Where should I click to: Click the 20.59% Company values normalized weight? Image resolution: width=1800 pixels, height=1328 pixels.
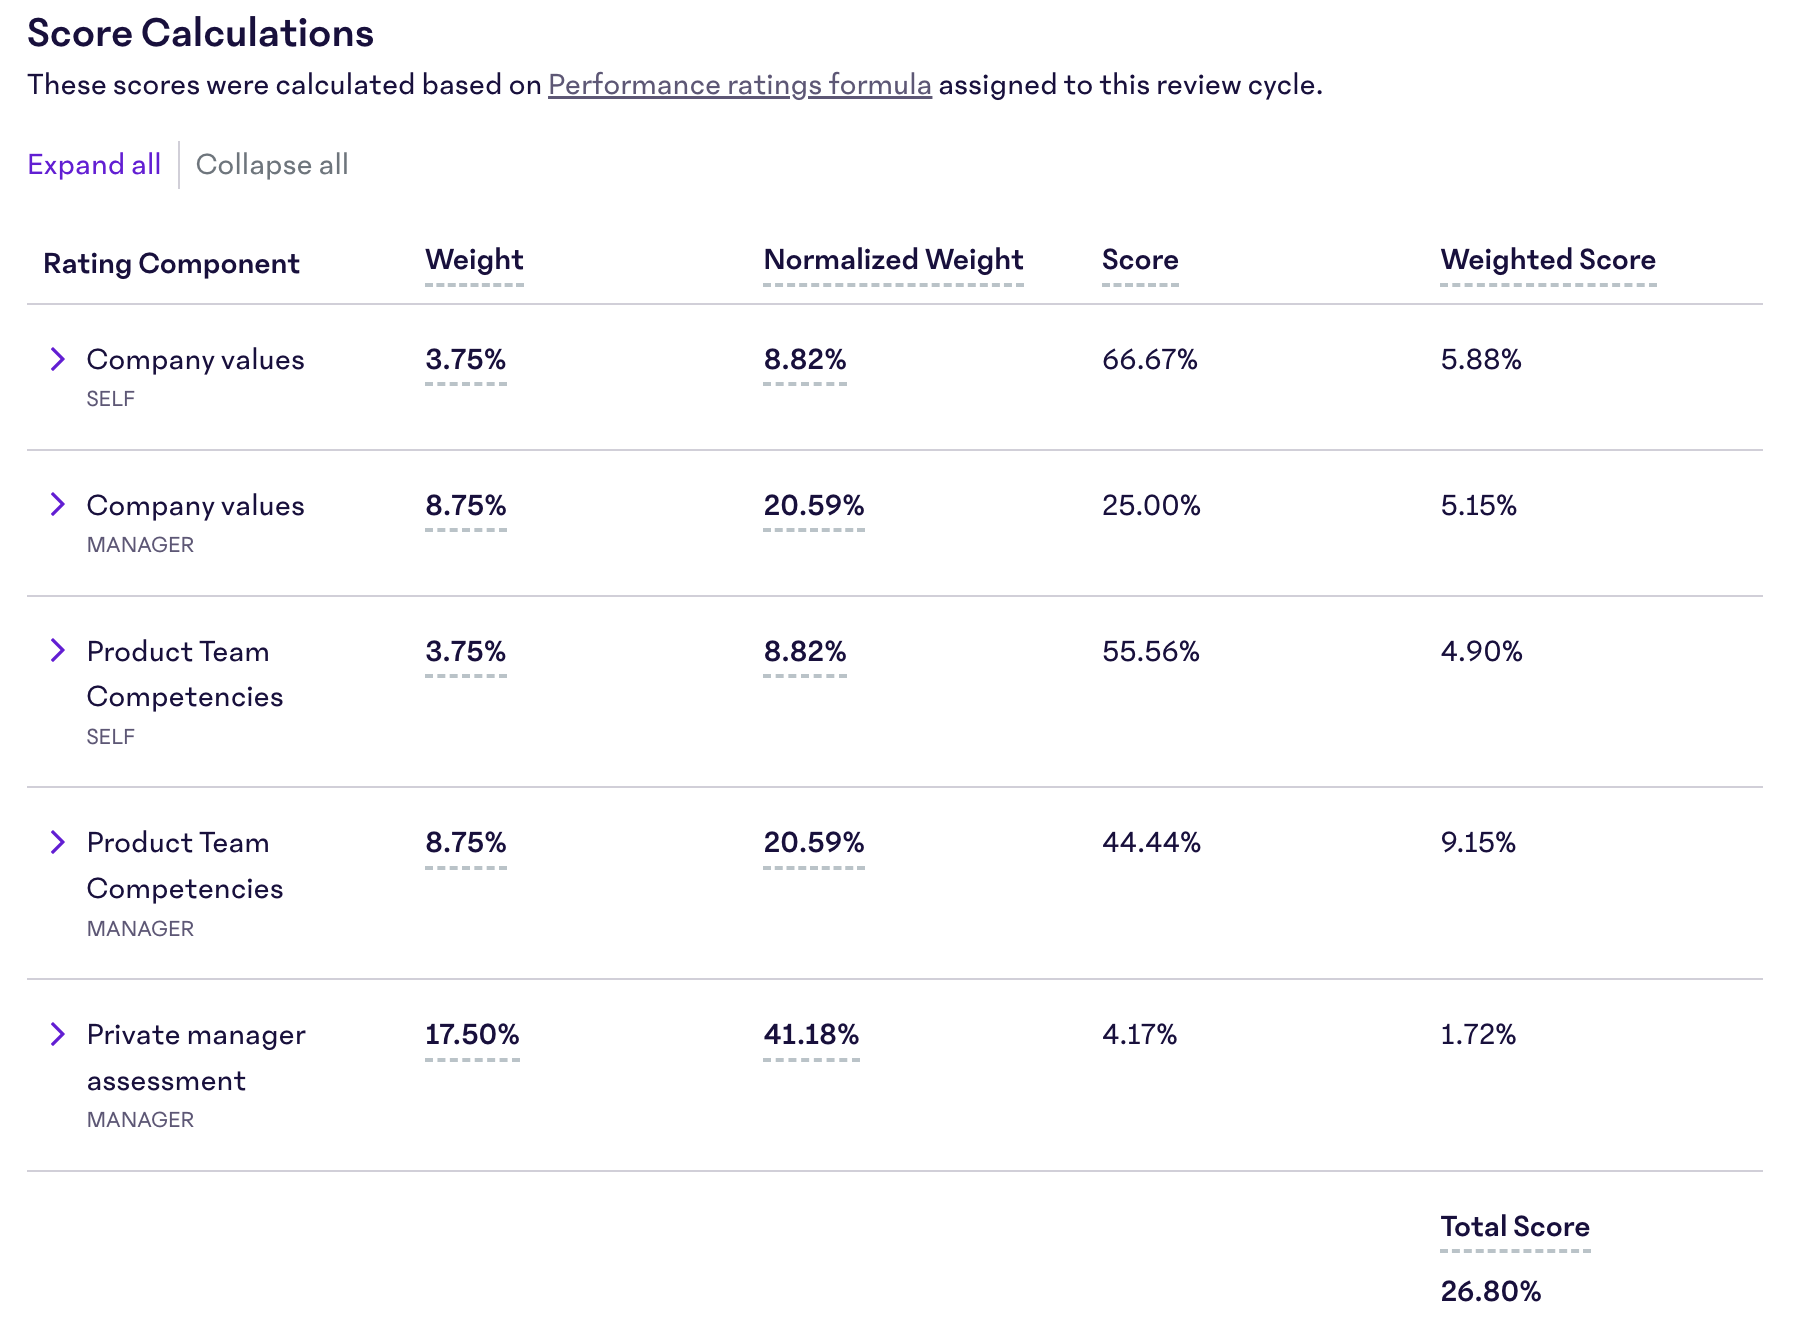point(814,506)
